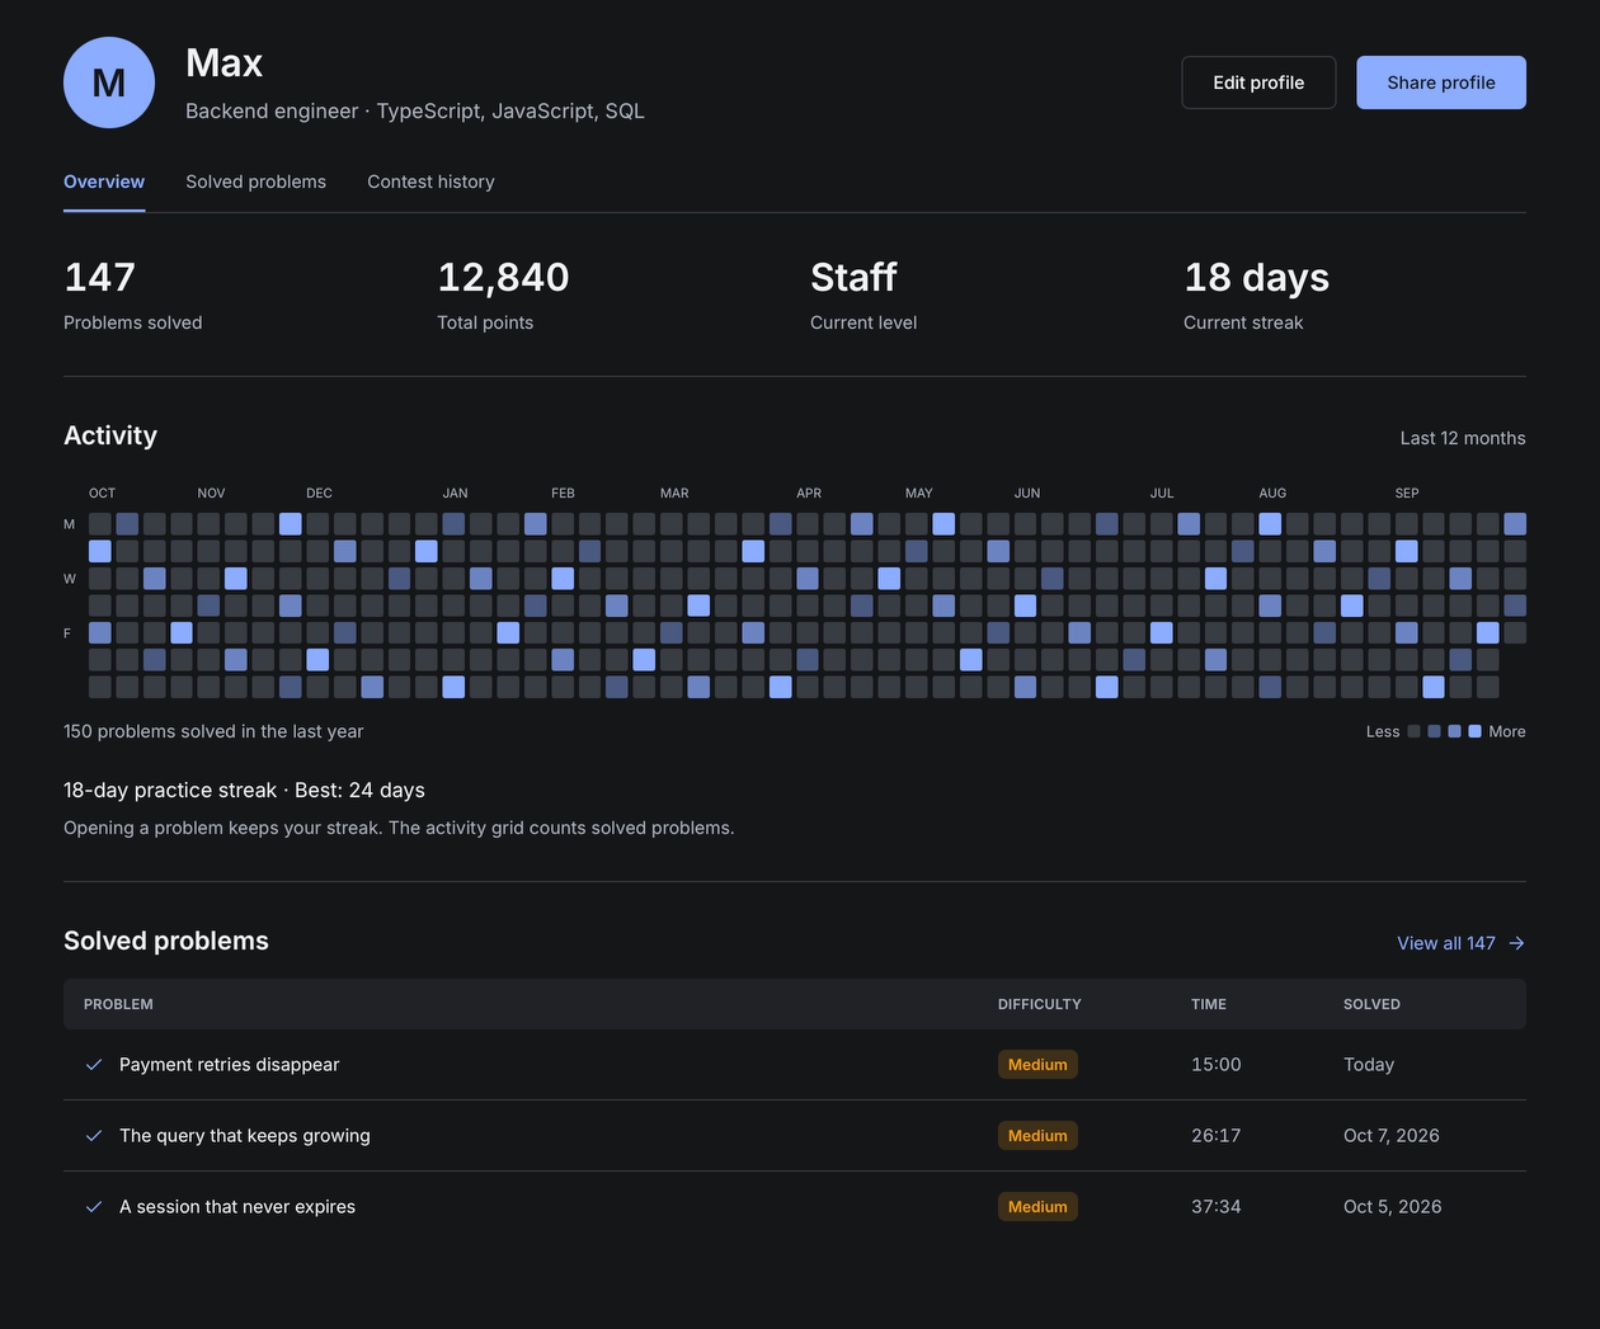Click the PROBLEM column header

pos(118,1004)
